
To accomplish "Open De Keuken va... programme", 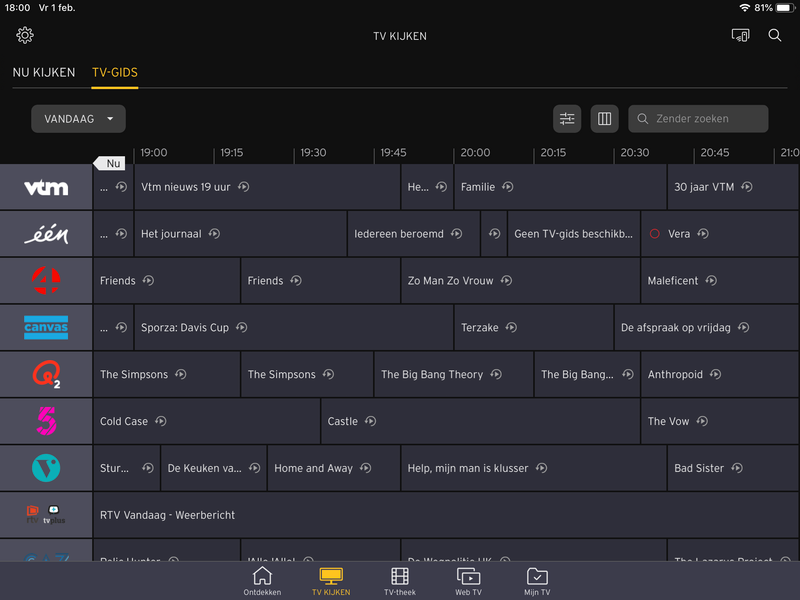I will [x=214, y=468].
